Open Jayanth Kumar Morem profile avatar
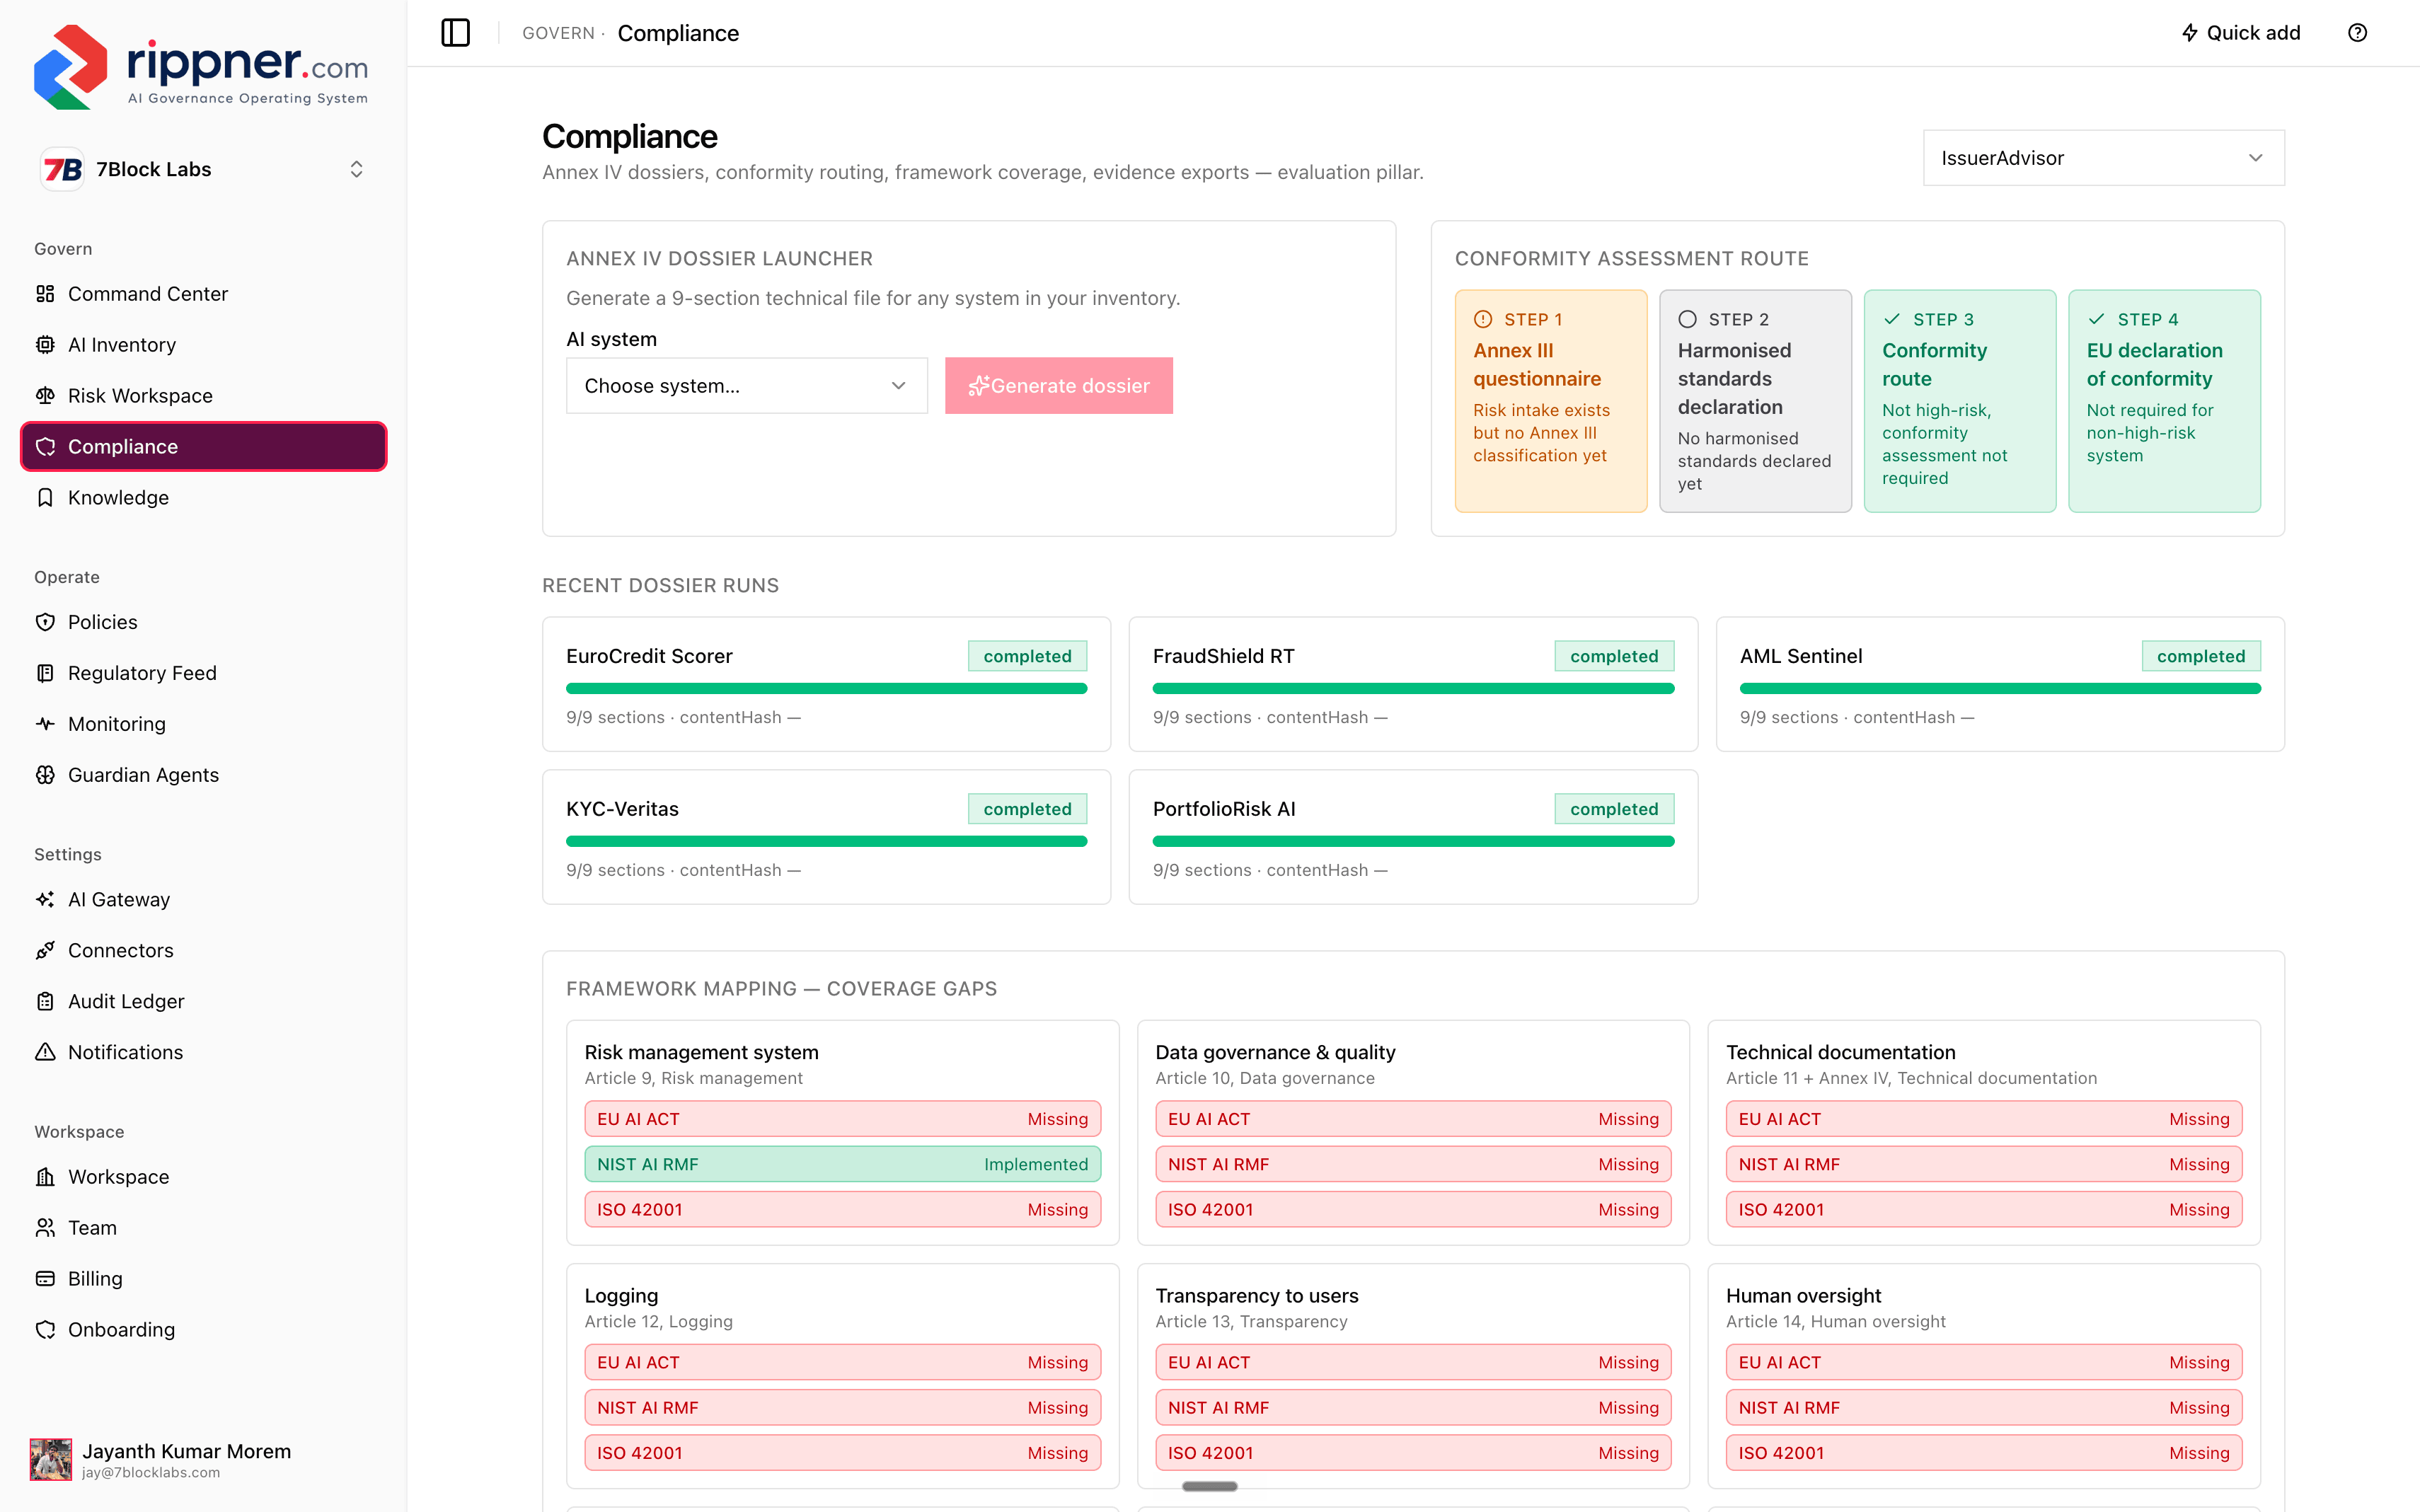 tap(51, 1460)
